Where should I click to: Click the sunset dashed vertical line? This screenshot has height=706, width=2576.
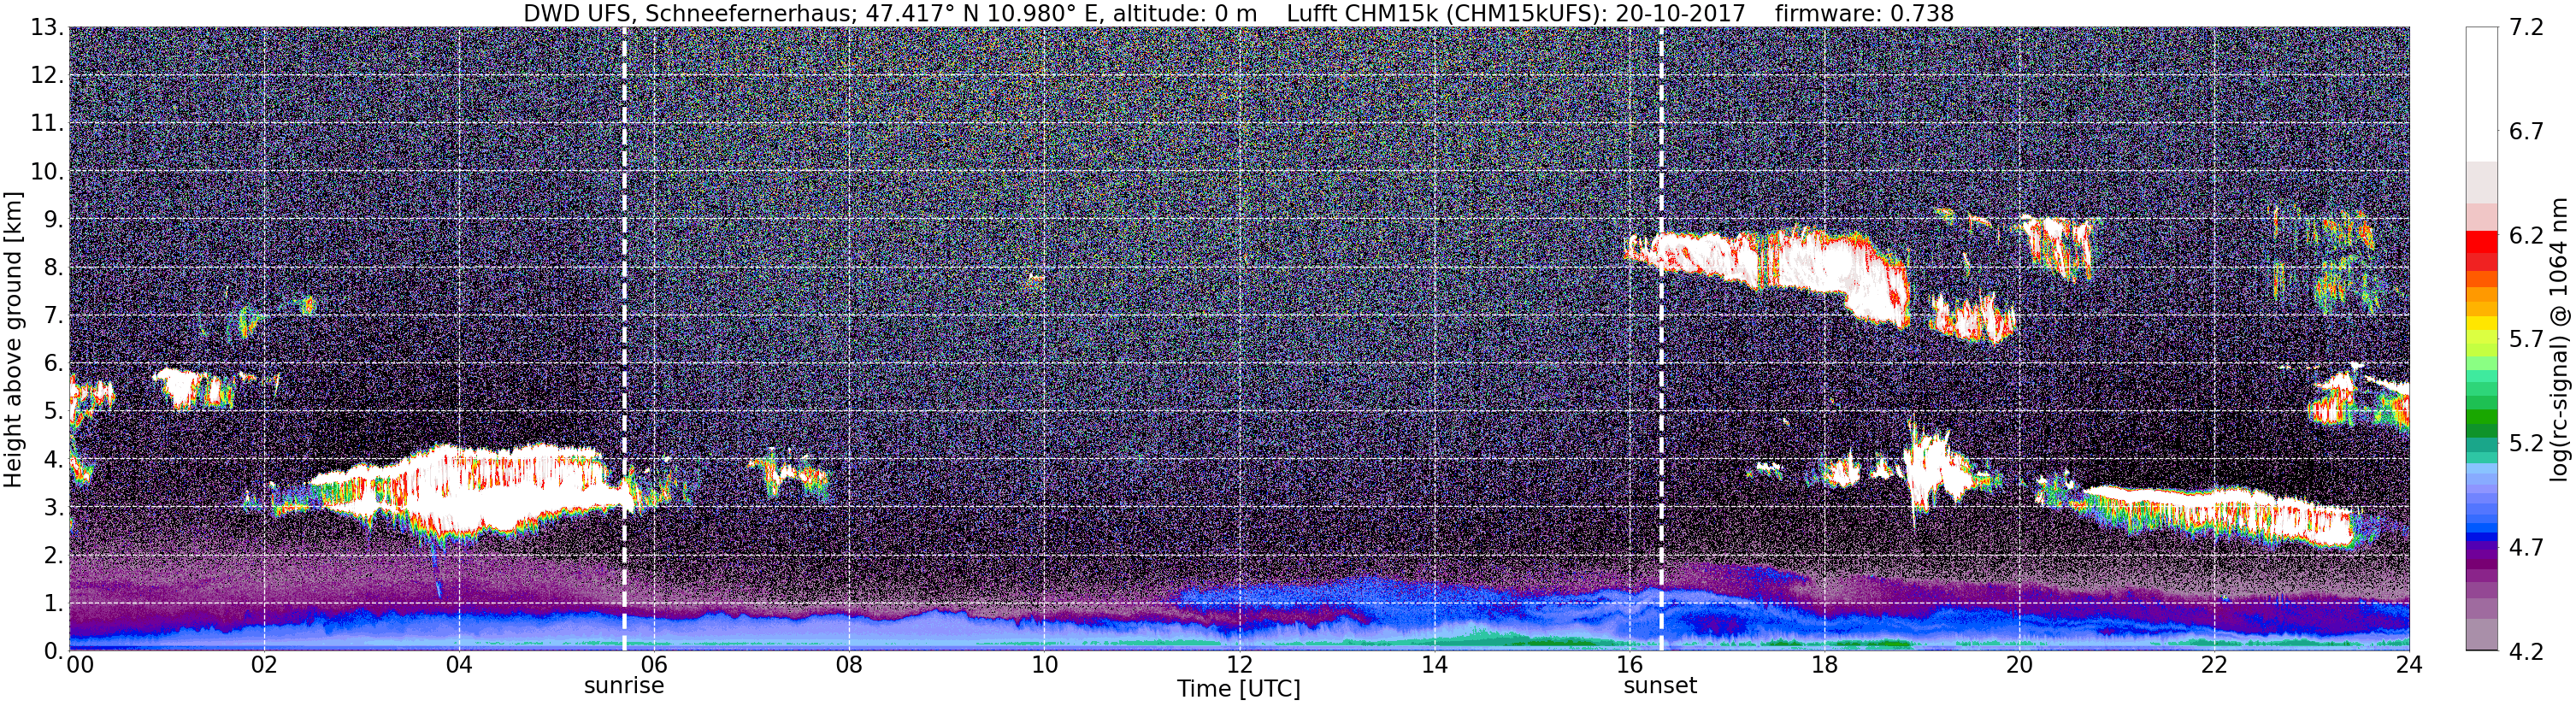coord(1661,339)
